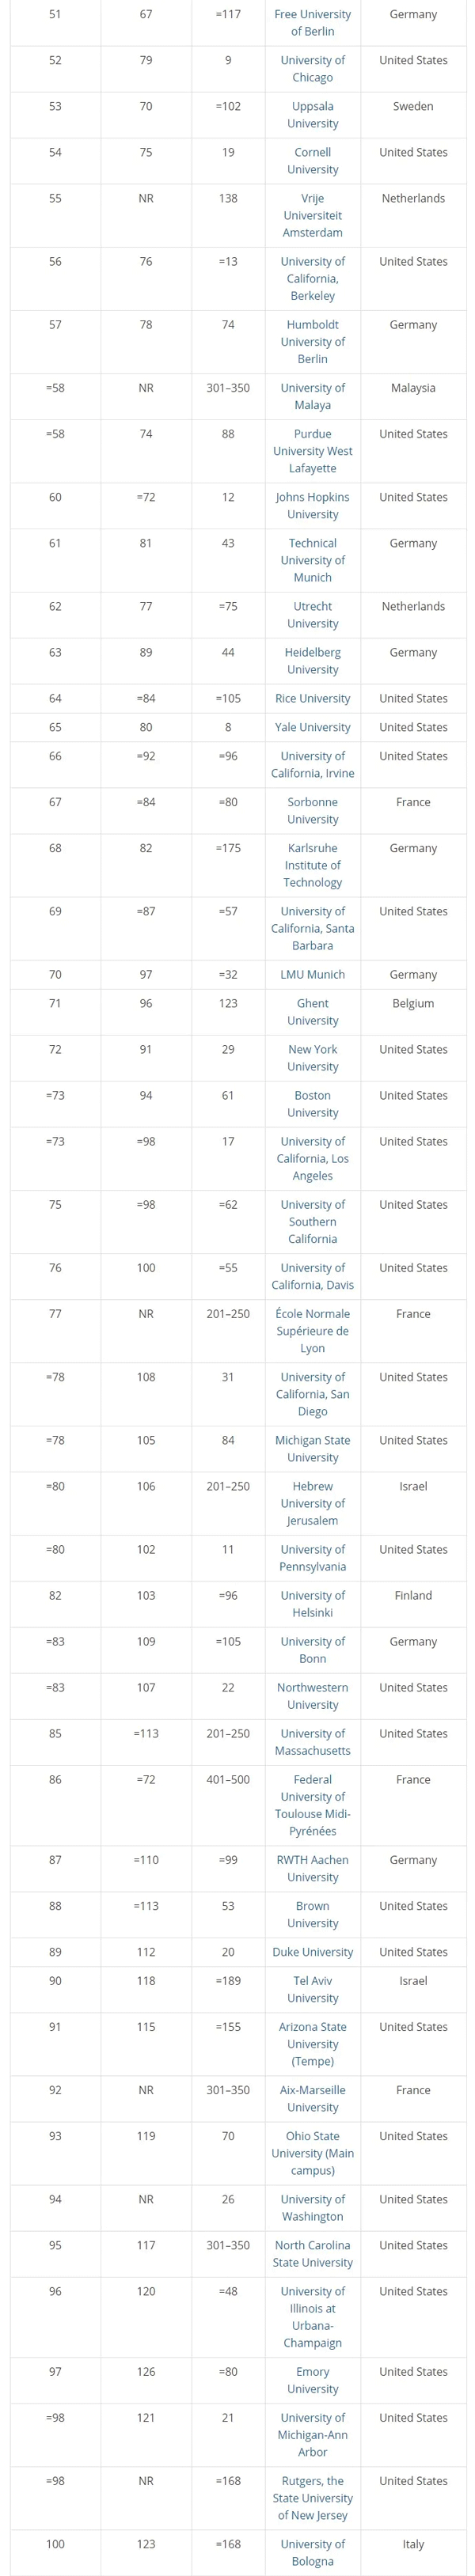475x2576 pixels.
Task: Open the Emory University link
Action: click(312, 2380)
